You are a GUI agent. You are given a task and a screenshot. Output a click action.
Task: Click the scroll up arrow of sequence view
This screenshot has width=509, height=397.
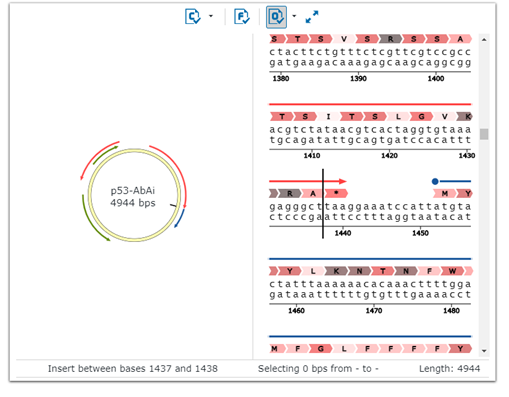click(x=484, y=40)
